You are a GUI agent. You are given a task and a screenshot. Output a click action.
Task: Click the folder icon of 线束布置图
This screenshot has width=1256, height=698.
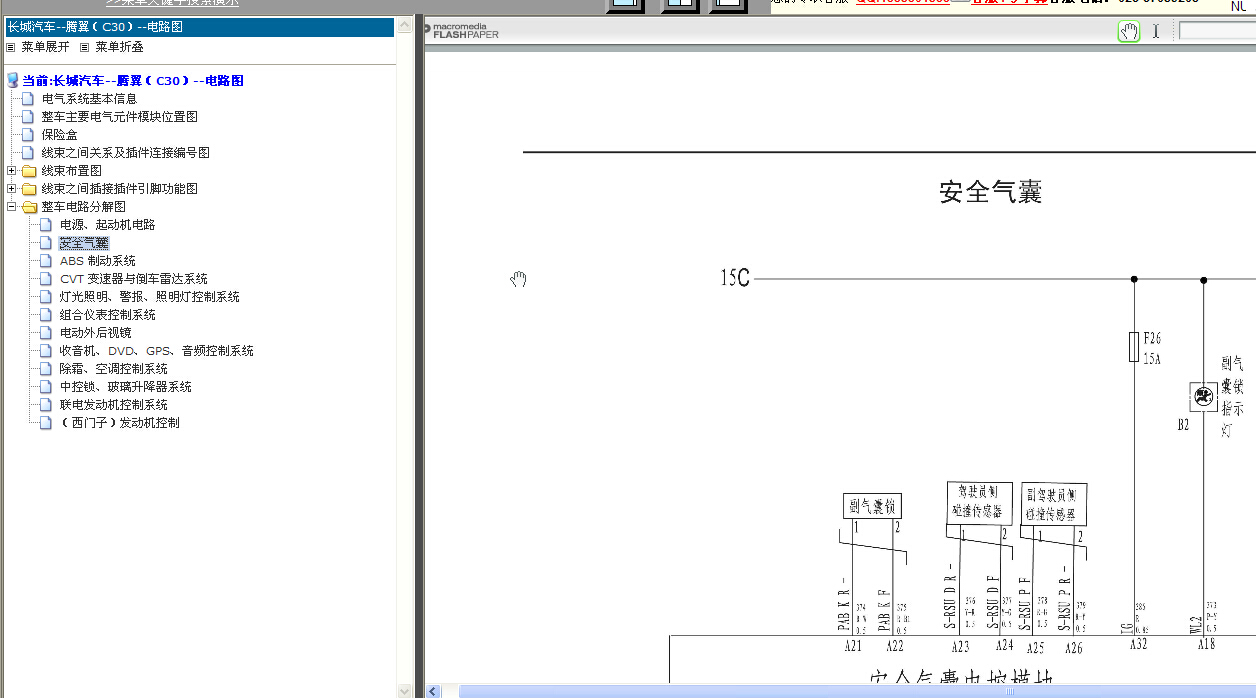(x=29, y=171)
